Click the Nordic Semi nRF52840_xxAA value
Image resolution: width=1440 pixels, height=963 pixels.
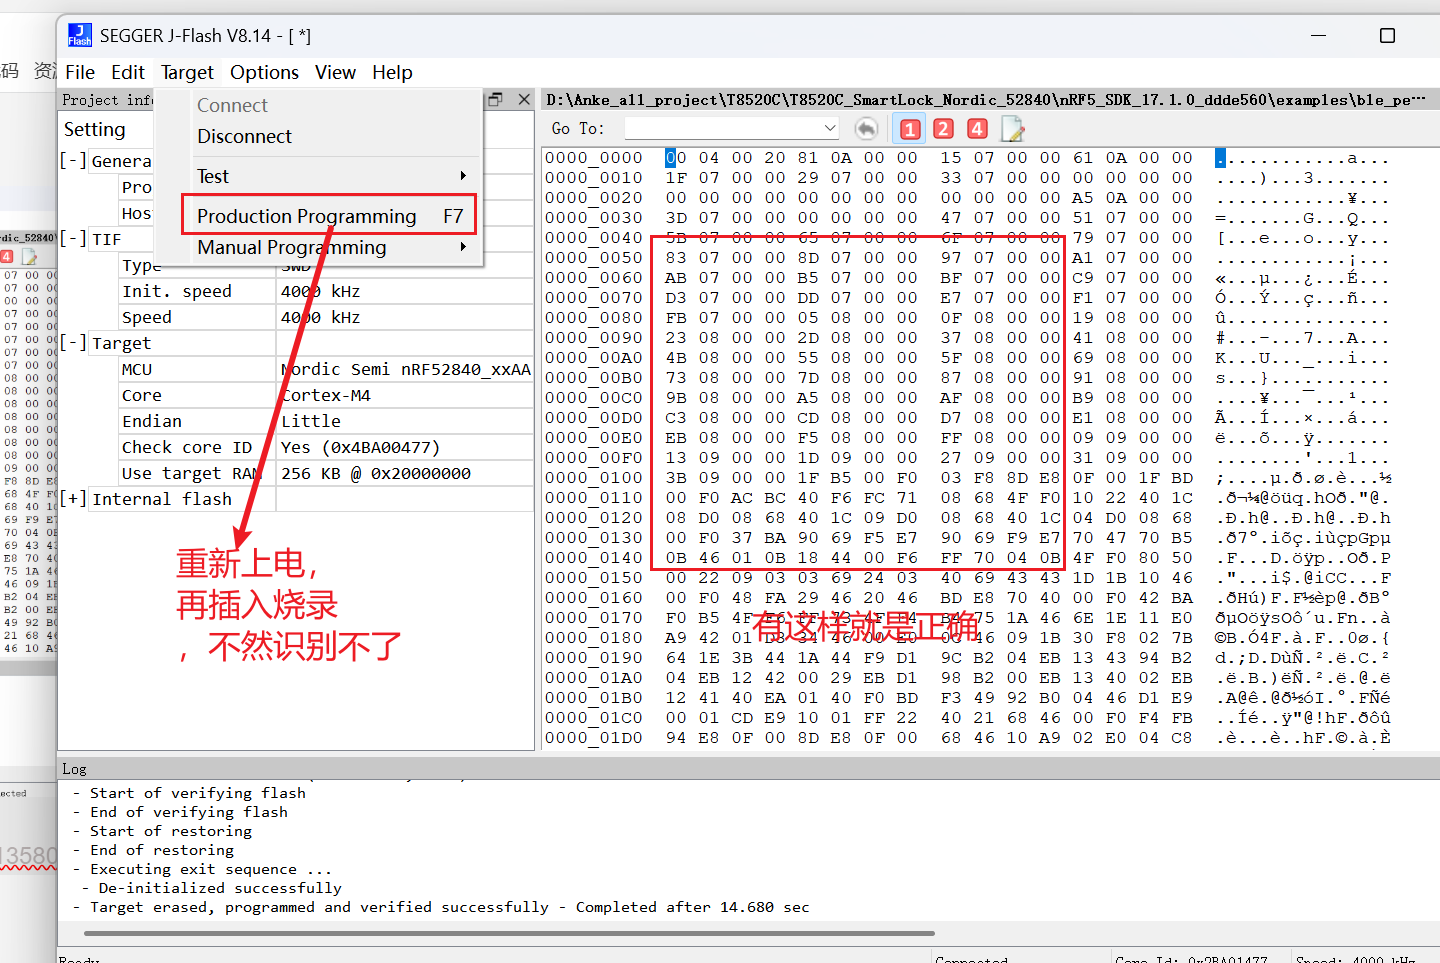[x=405, y=369]
